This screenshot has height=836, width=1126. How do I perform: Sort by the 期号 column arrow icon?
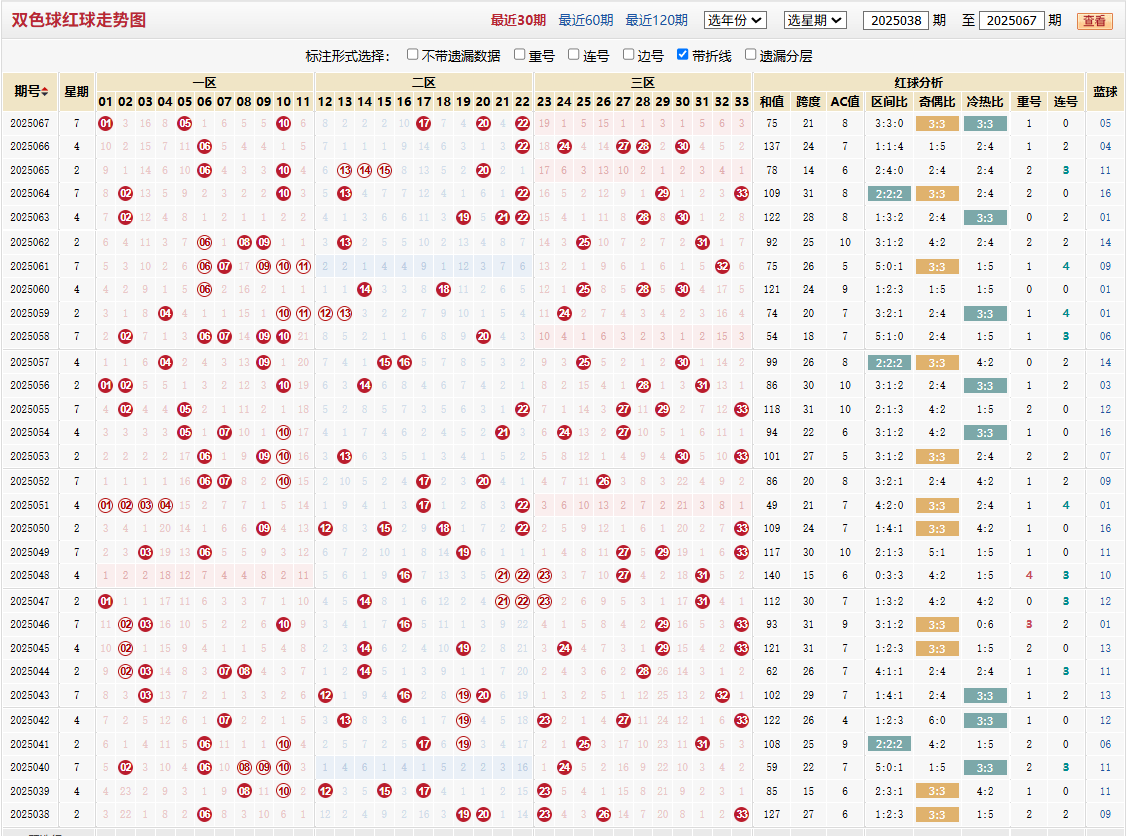[x=45, y=92]
